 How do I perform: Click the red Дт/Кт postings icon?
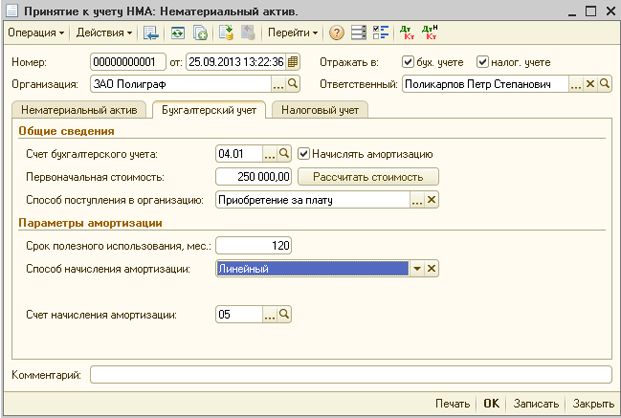click(407, 32)
